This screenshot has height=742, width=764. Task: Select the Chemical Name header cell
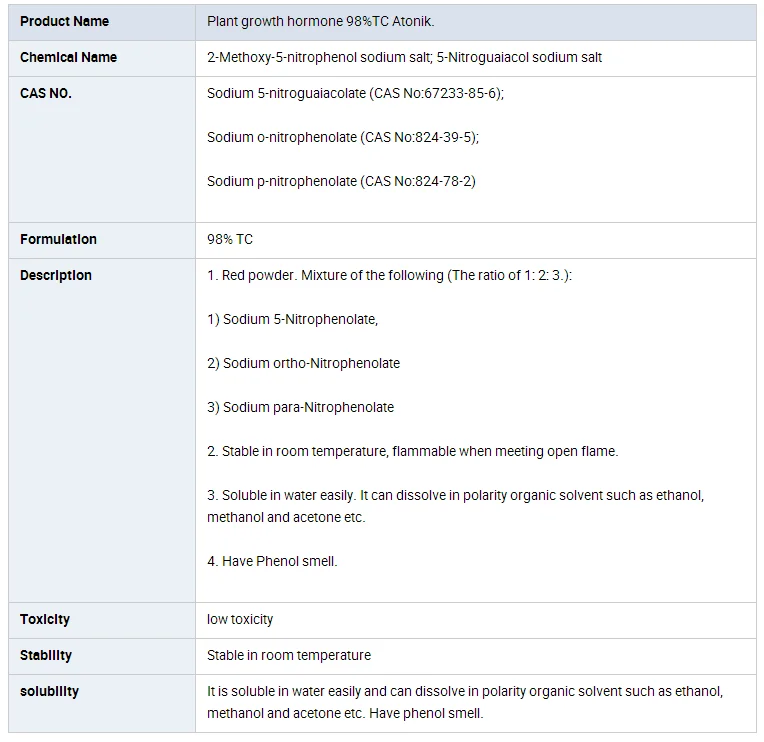[68, 57]
